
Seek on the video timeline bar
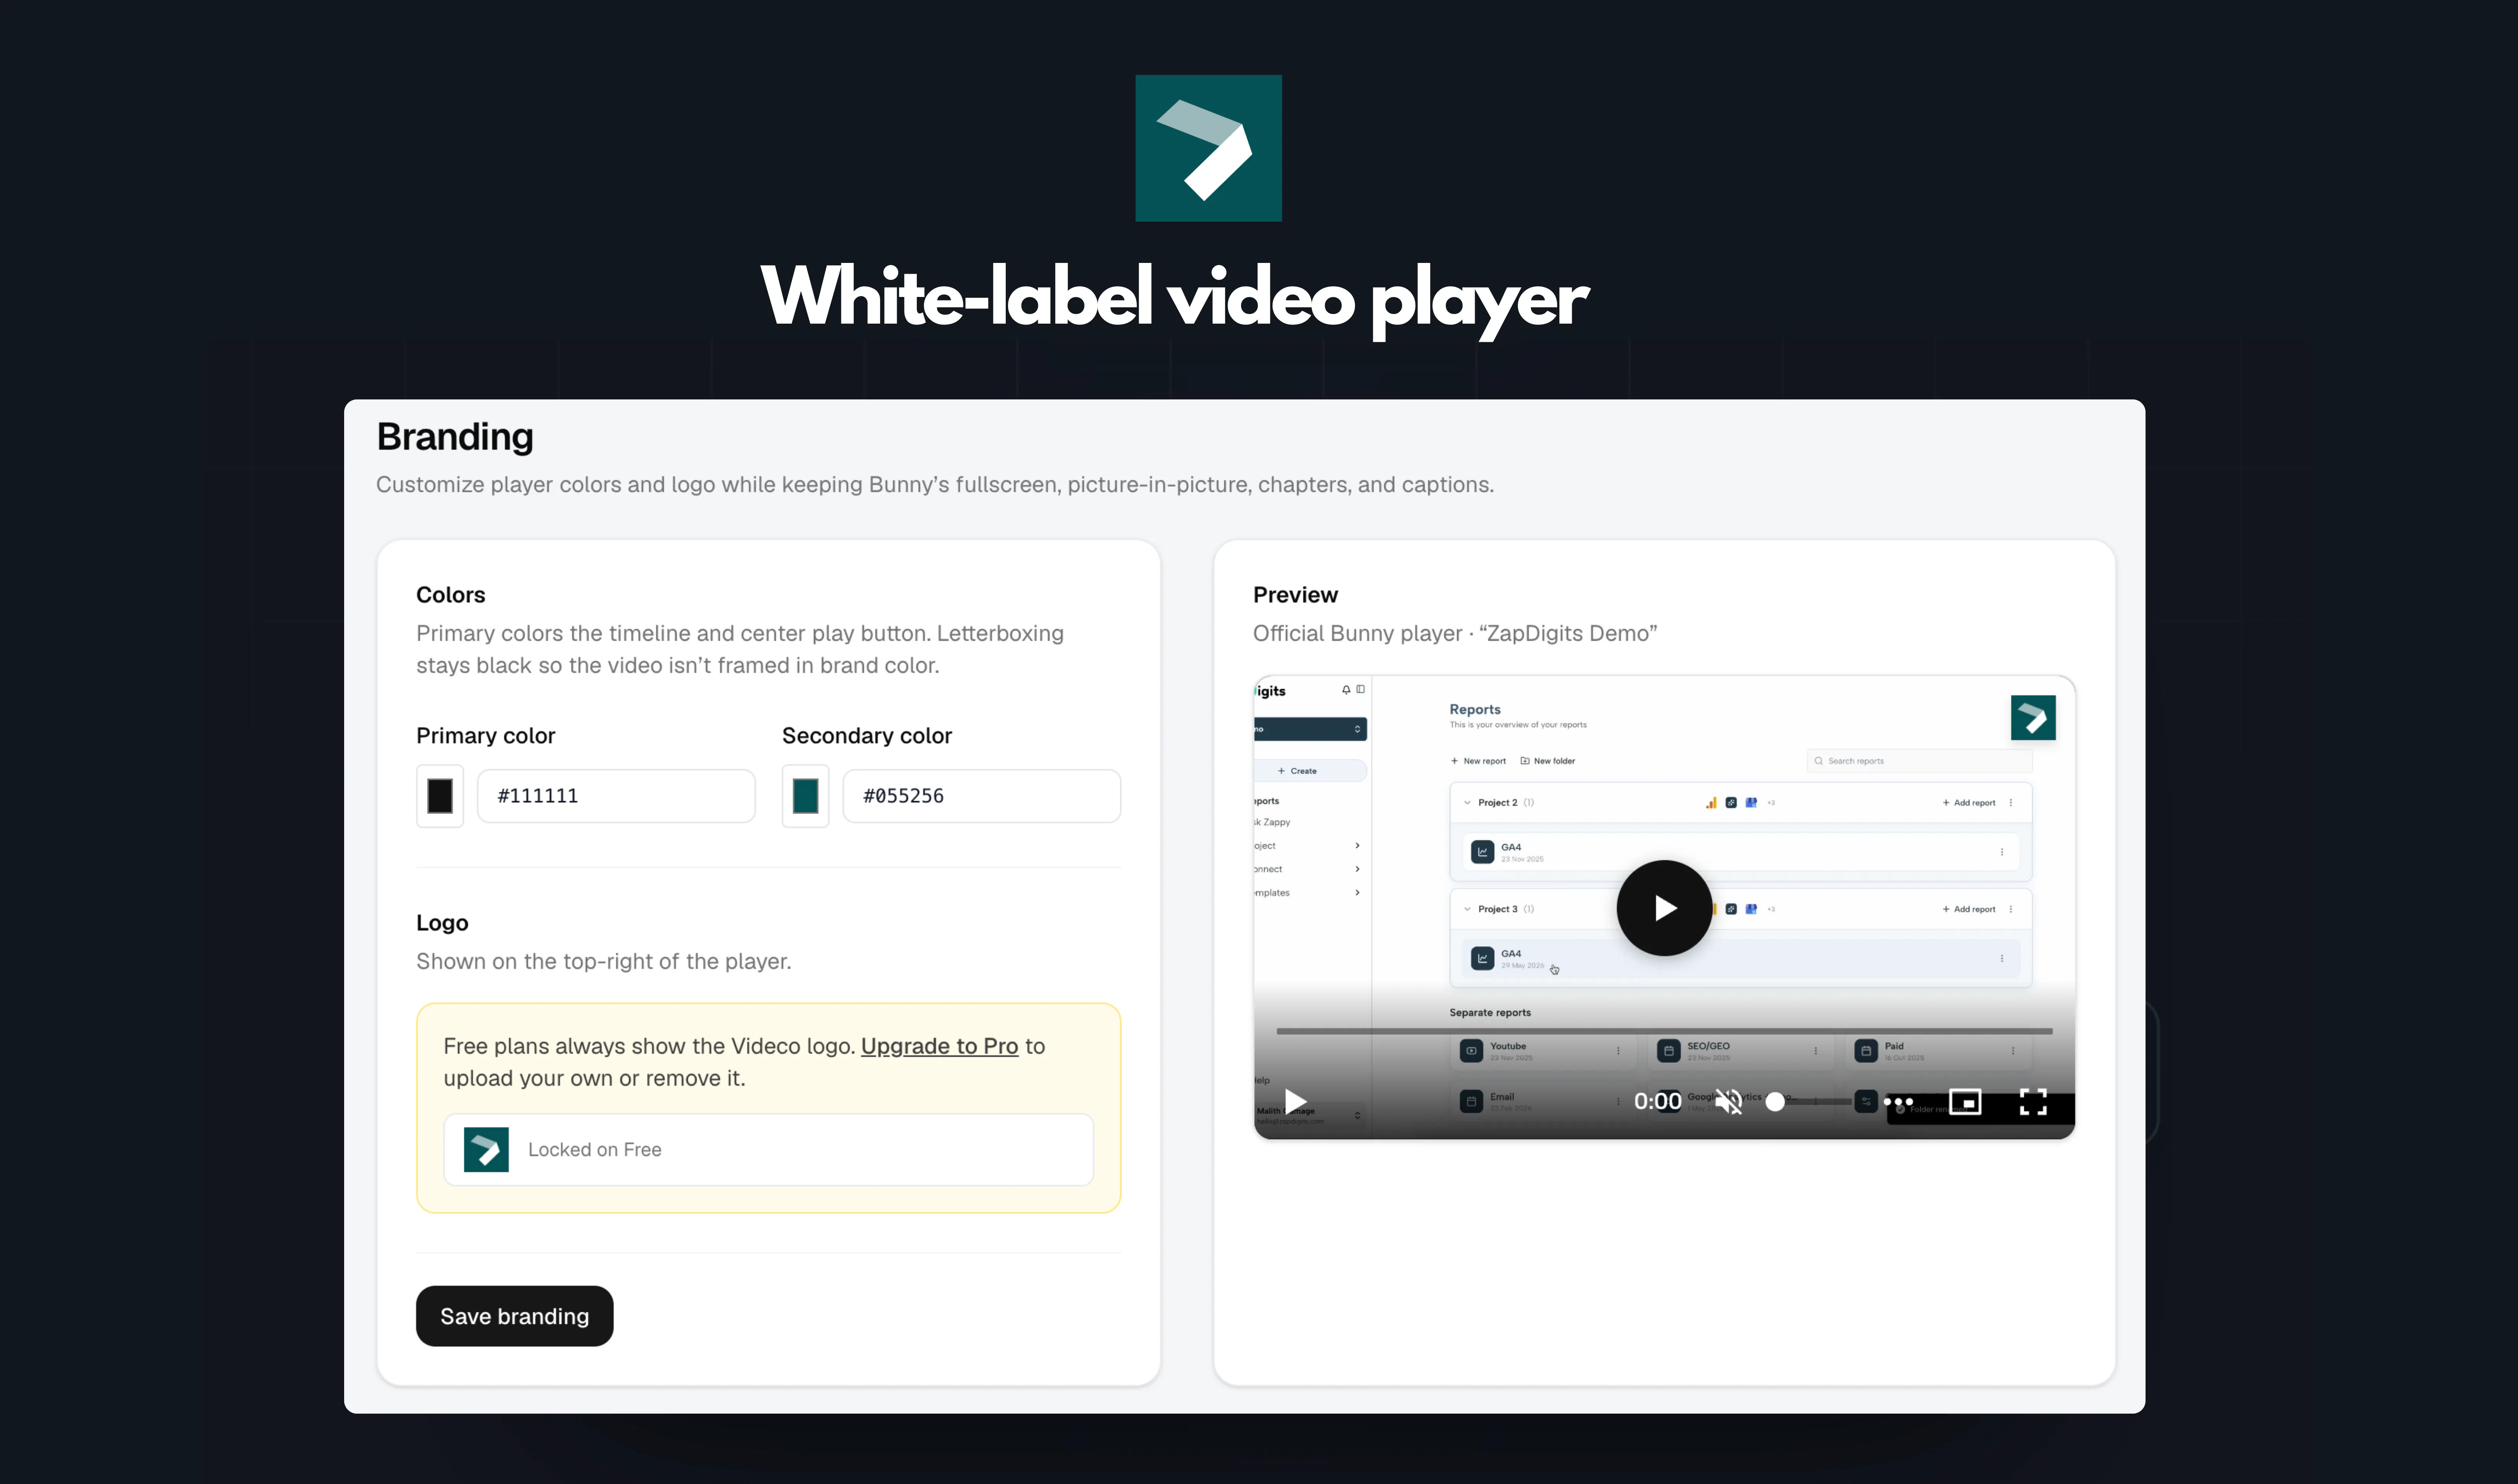pos(1664,1030)
